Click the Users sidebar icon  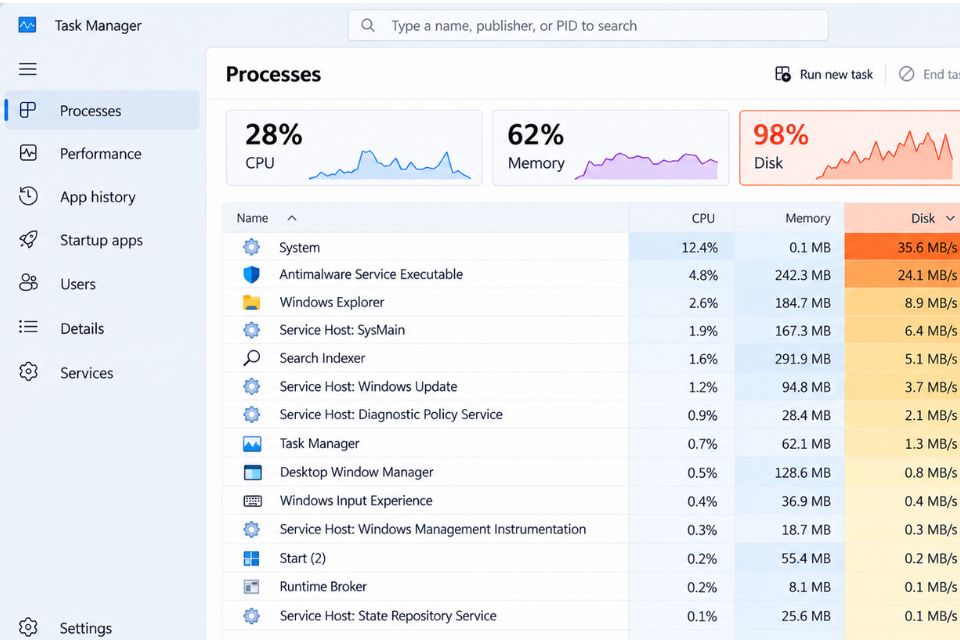[28, 283]
